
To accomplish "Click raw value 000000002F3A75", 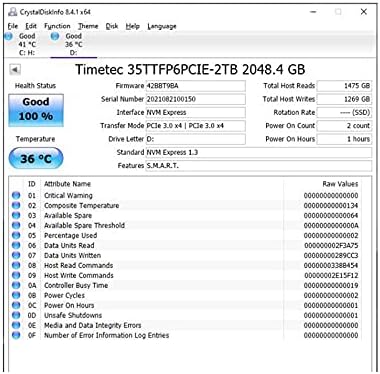I will (x=331, y=246).
